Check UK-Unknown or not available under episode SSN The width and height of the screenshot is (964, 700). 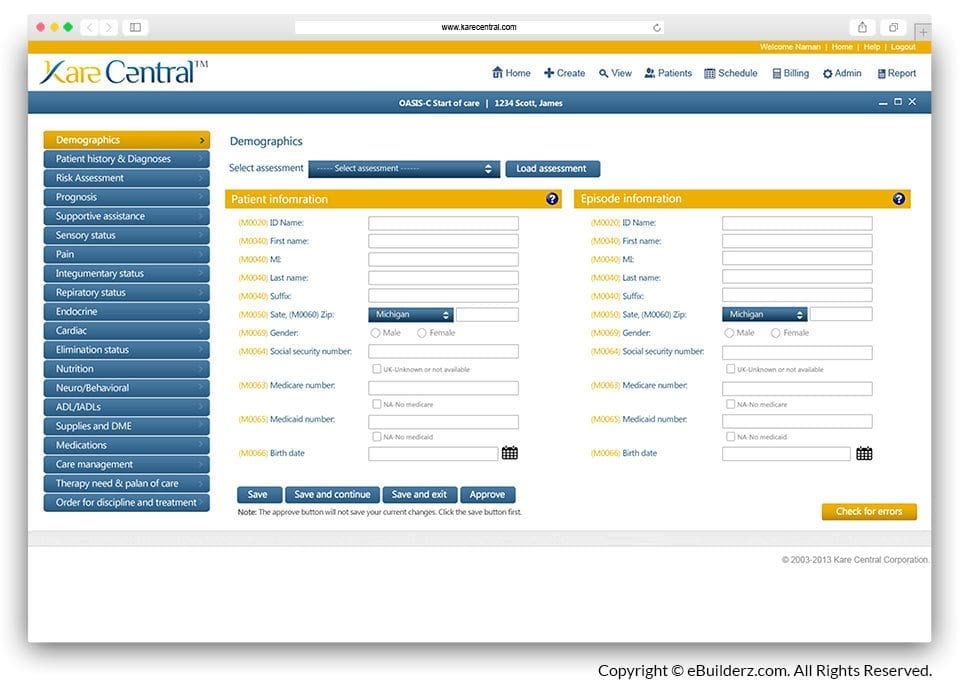point(730,369)
